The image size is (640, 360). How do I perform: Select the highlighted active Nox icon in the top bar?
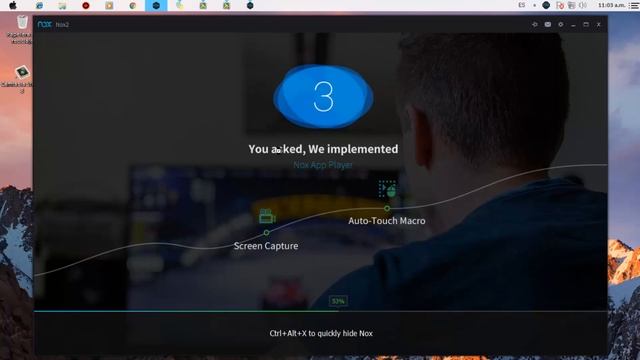point(156,5)
